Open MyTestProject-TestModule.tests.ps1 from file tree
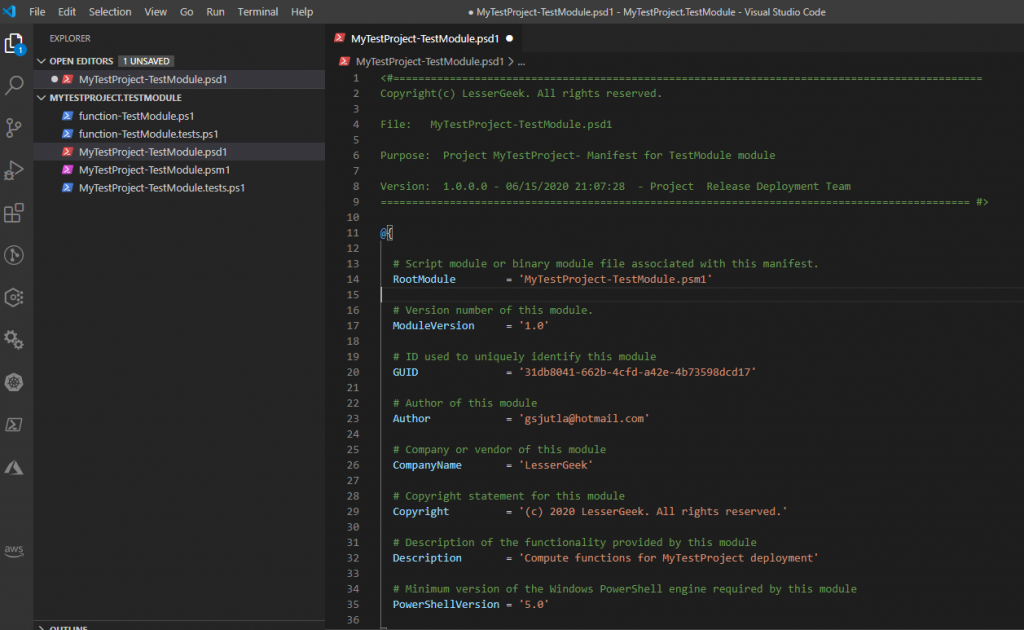 [x=162, y=188]
